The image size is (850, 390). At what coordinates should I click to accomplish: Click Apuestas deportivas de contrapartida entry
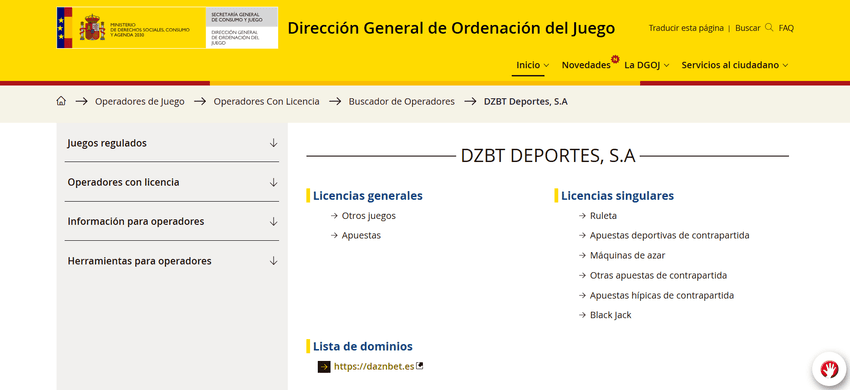tap(669, 235)
